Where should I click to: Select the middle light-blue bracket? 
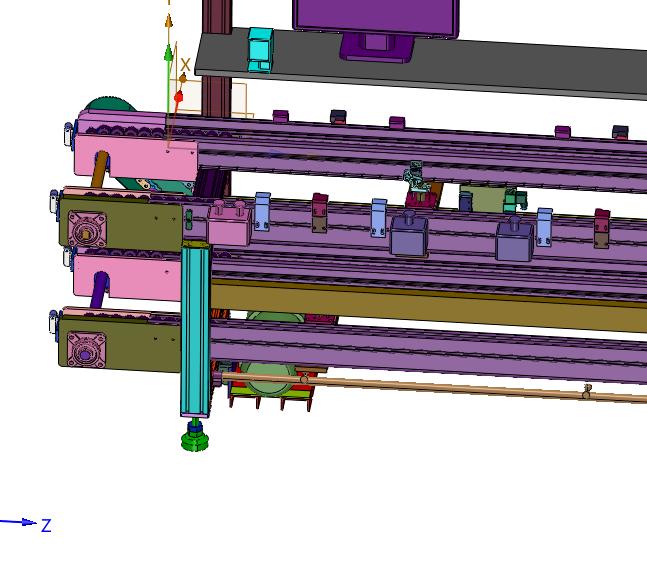coord(379,218)
